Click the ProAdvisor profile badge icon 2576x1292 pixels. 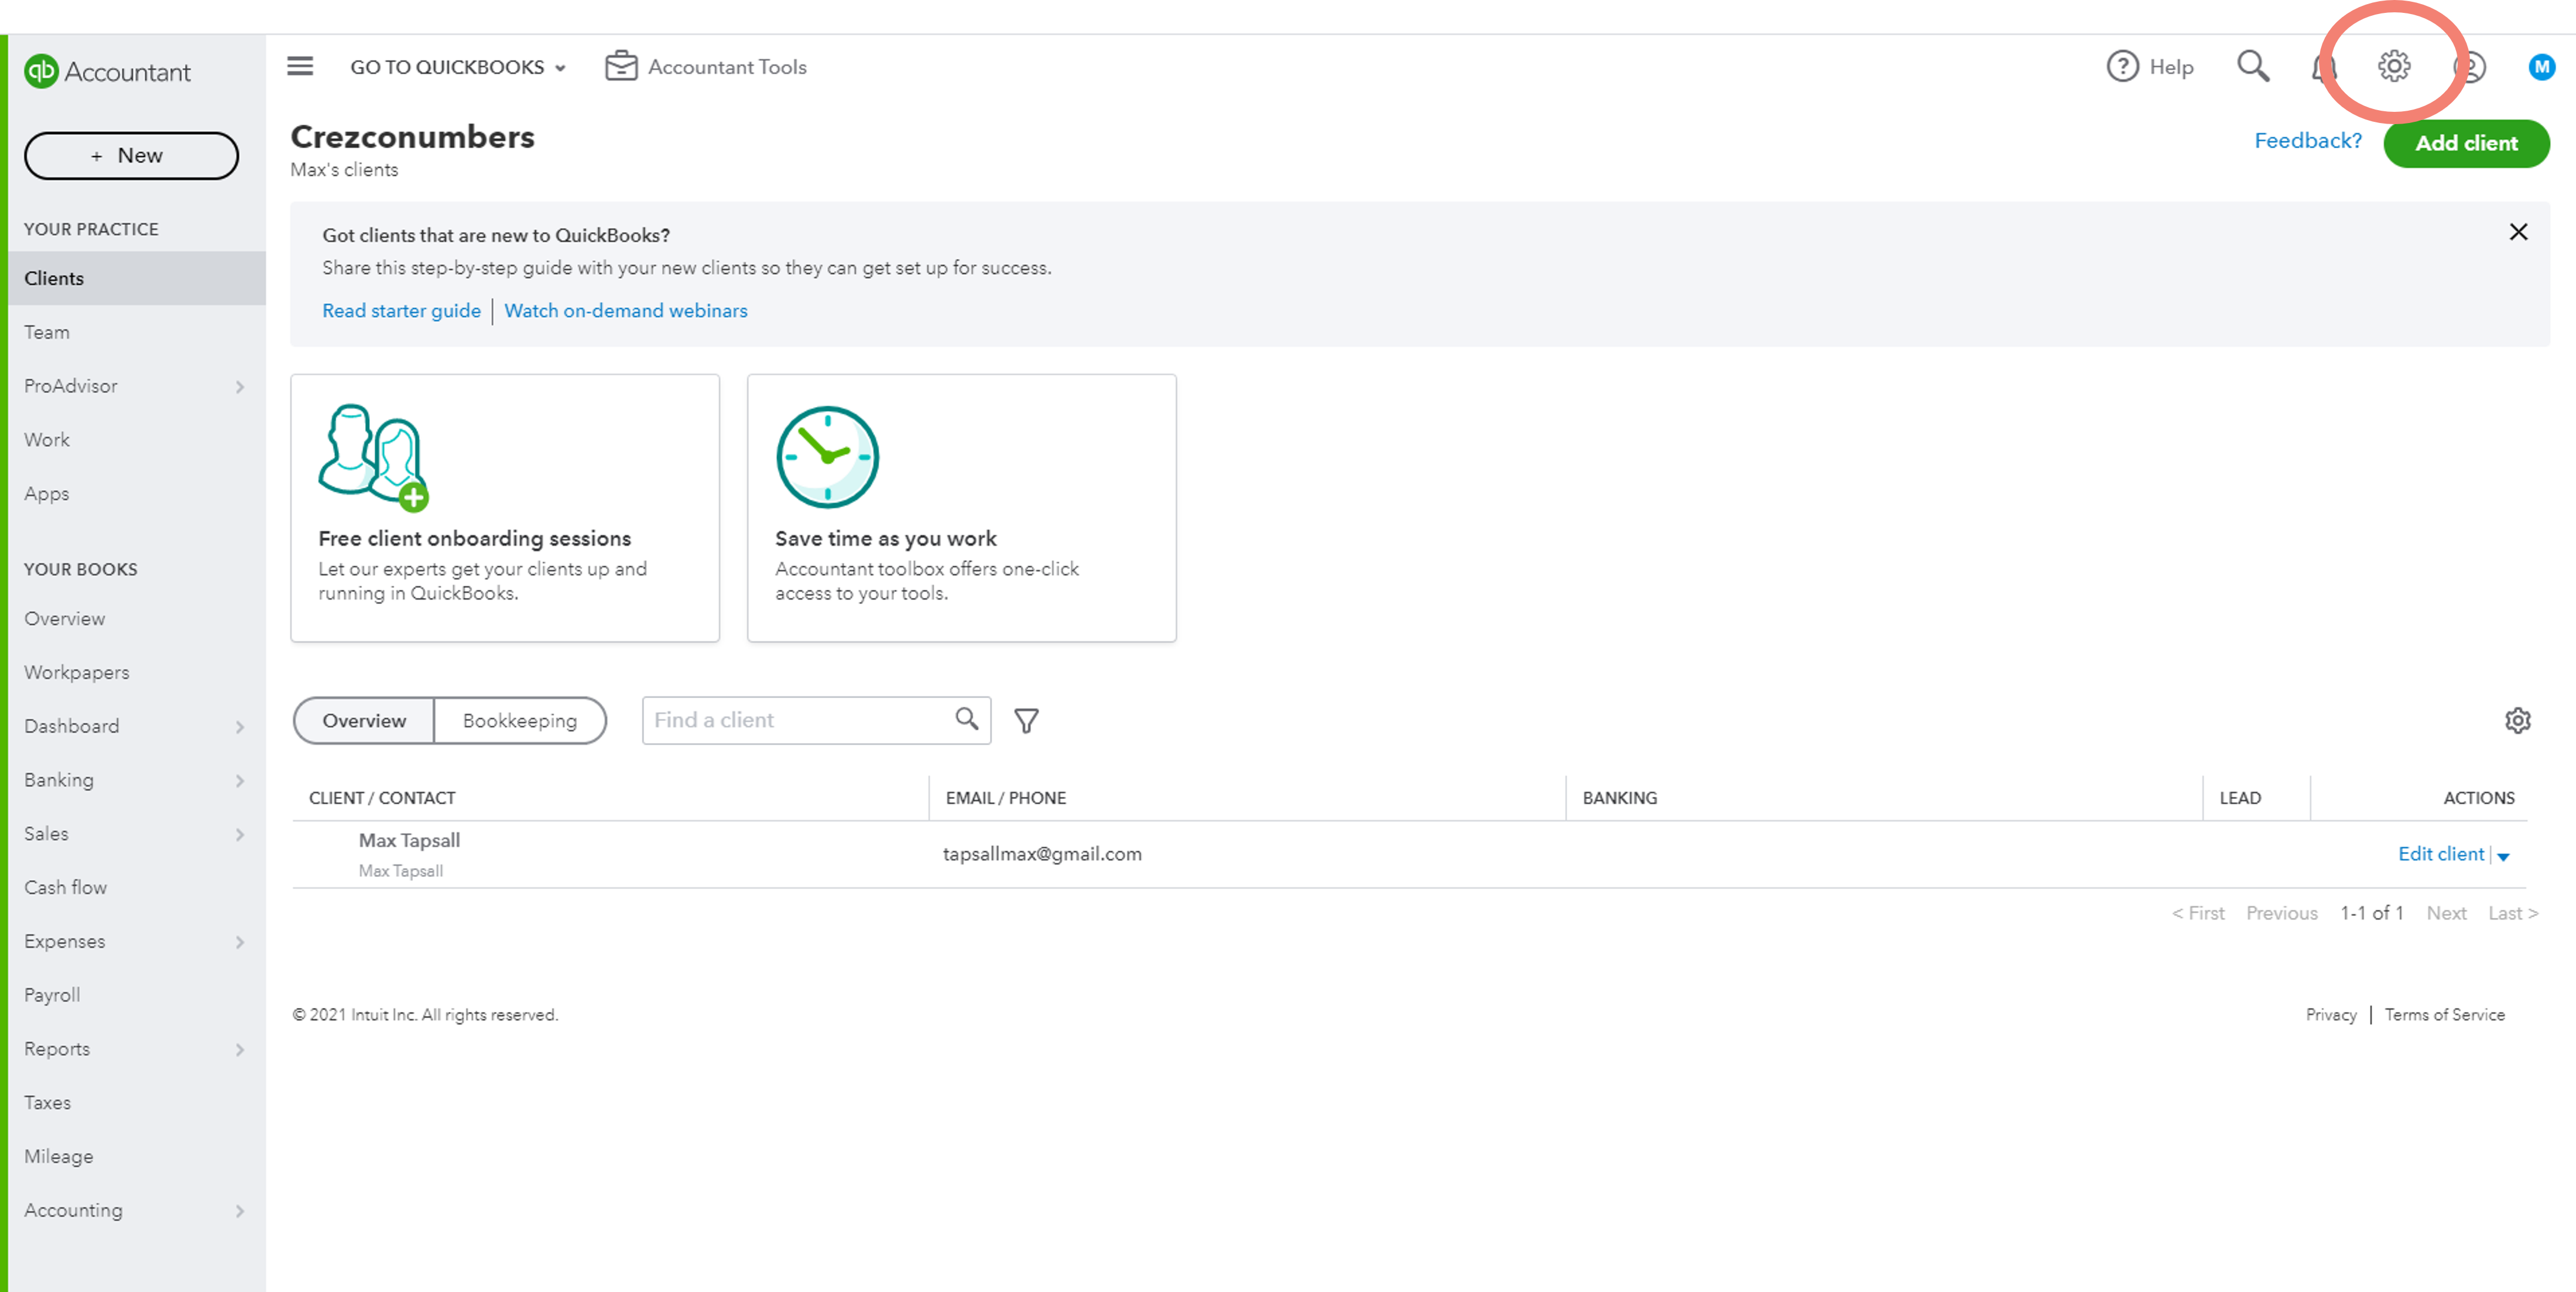point(2469,67)
